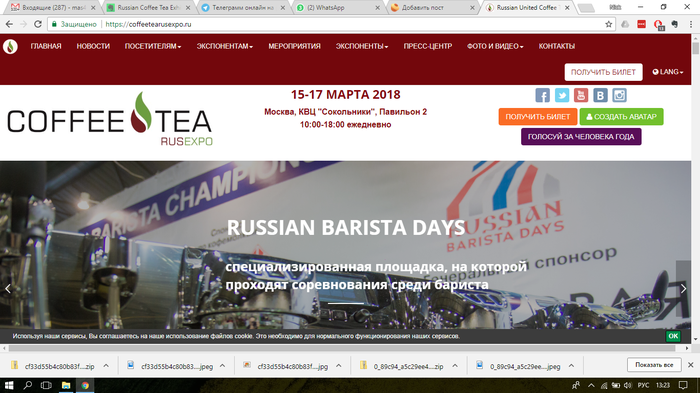Bookmark page with the star icon
Image resolution: width=700 pixels, height=393 pixels.
tap(608, 24)
